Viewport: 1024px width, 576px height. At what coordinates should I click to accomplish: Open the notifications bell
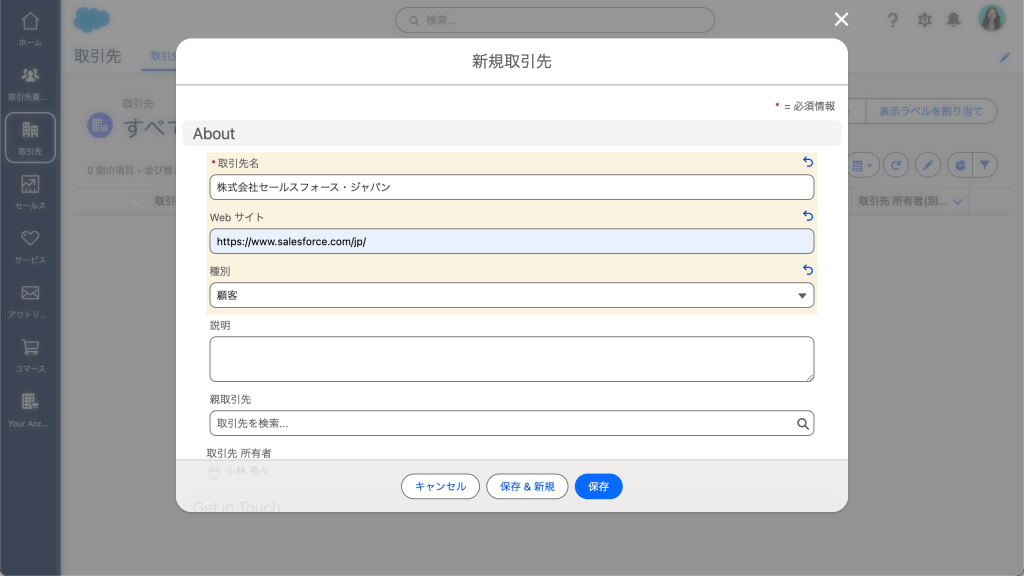953,20
